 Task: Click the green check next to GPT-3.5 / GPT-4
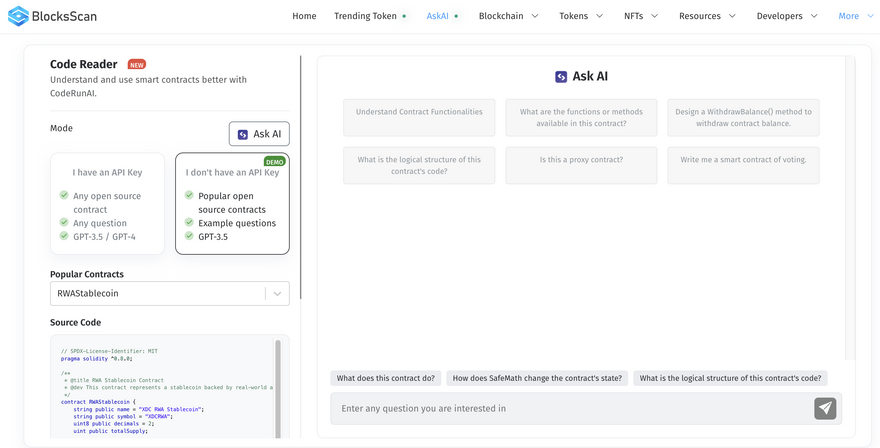pos(64,237)
